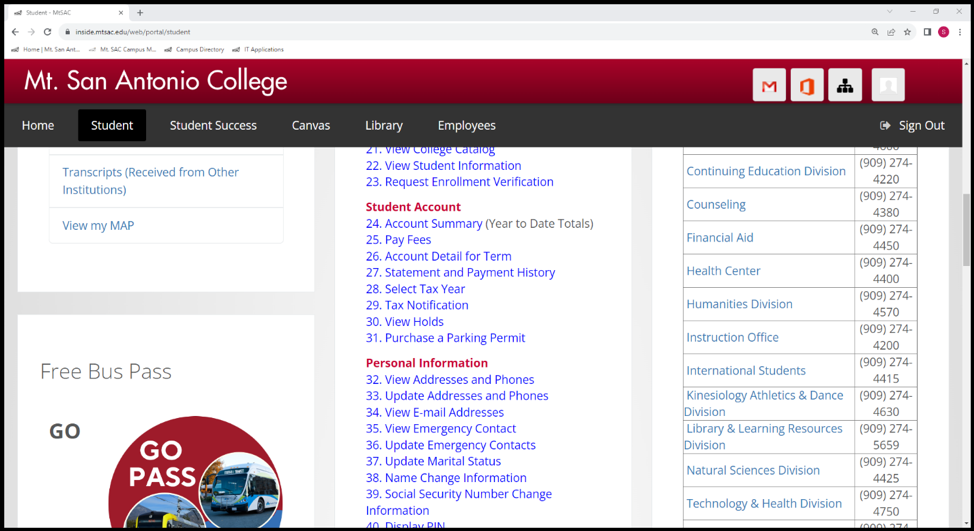Open Instruction Office link
The height and width of the screenshot is (531, 974).
(732, 337)
